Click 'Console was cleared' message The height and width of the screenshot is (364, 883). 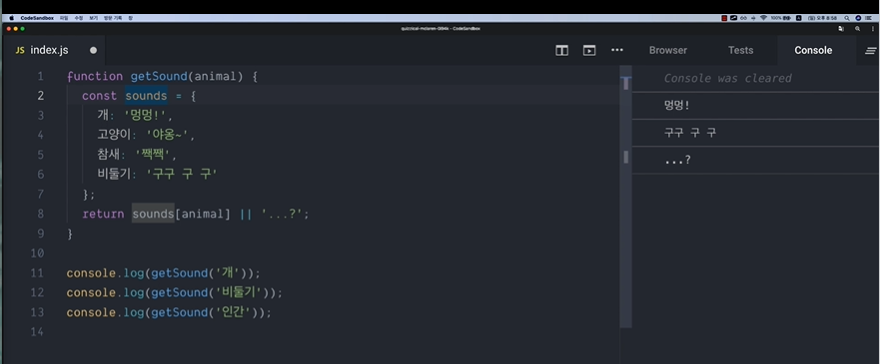pos(728,78)
